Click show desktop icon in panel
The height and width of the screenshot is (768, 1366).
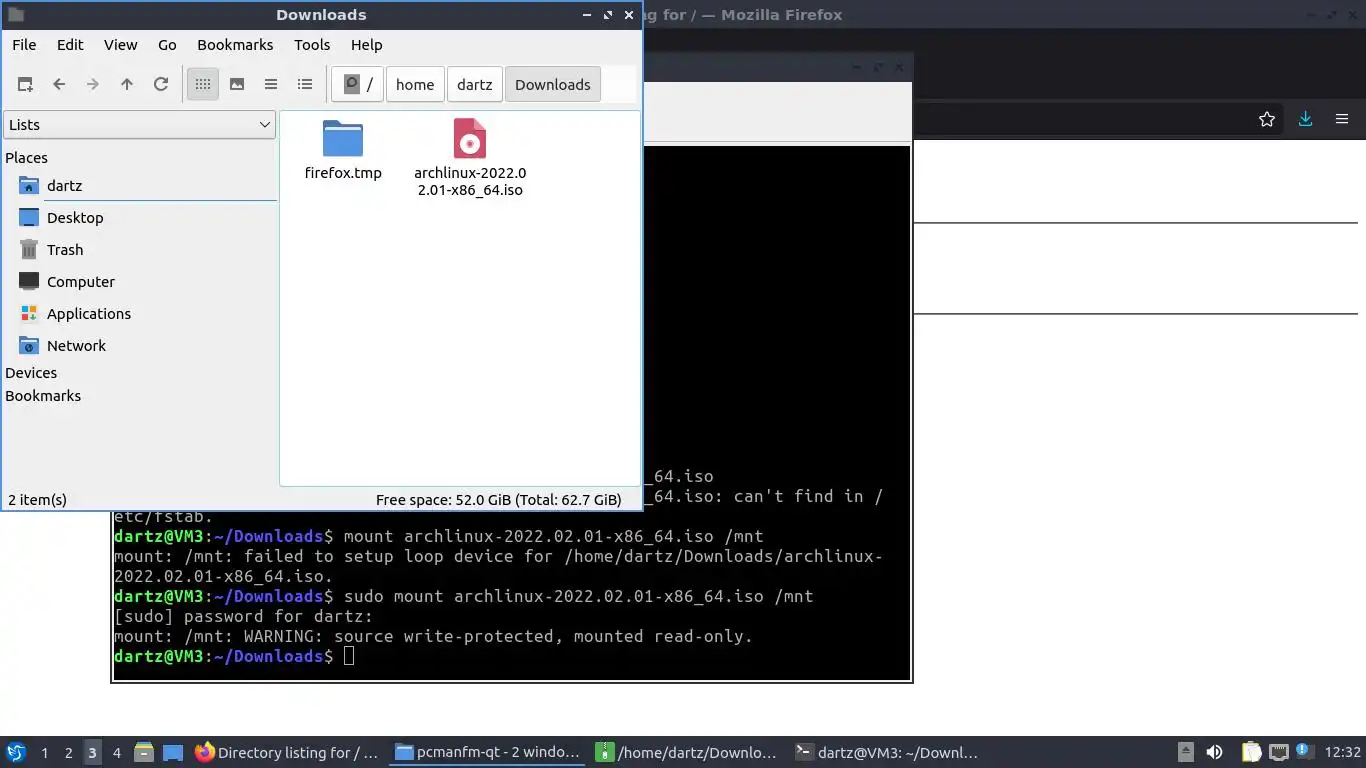173,753
